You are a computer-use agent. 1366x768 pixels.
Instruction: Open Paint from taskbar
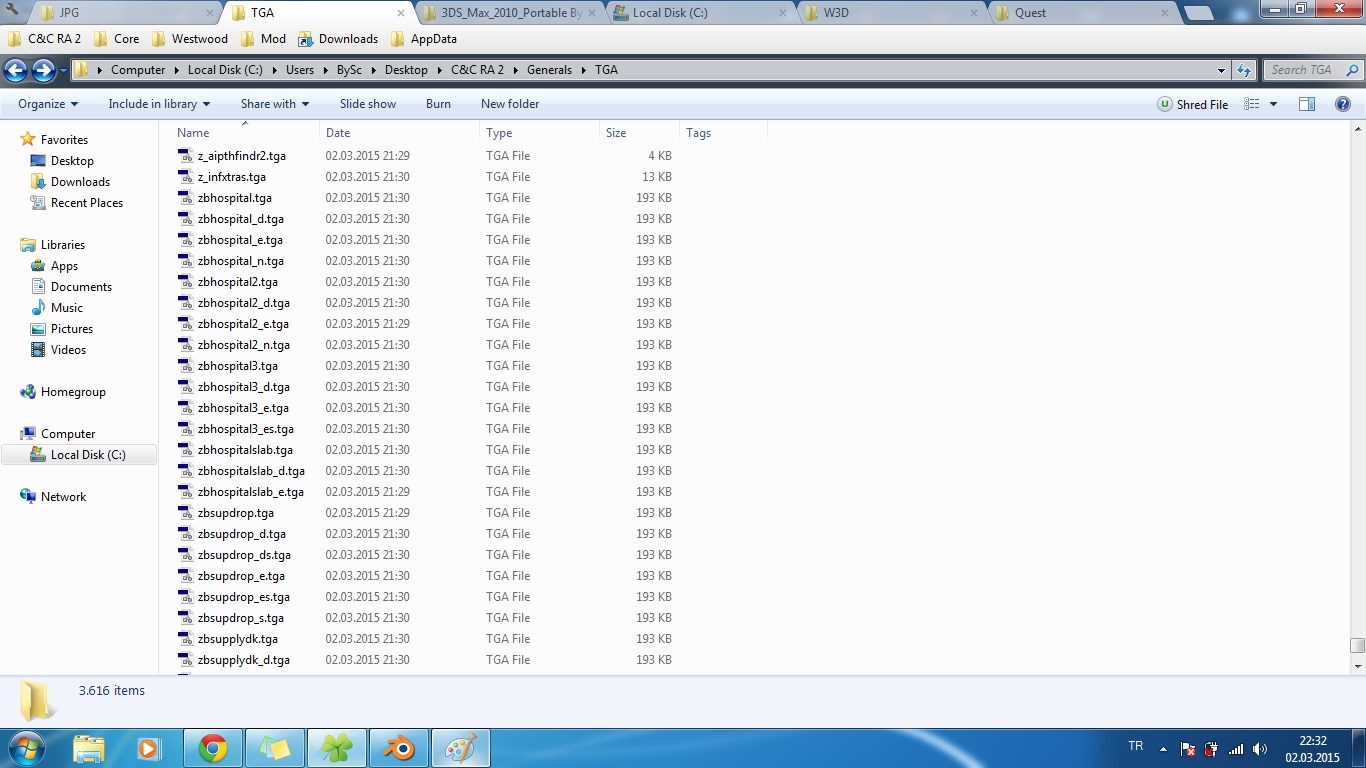[461, 748]
